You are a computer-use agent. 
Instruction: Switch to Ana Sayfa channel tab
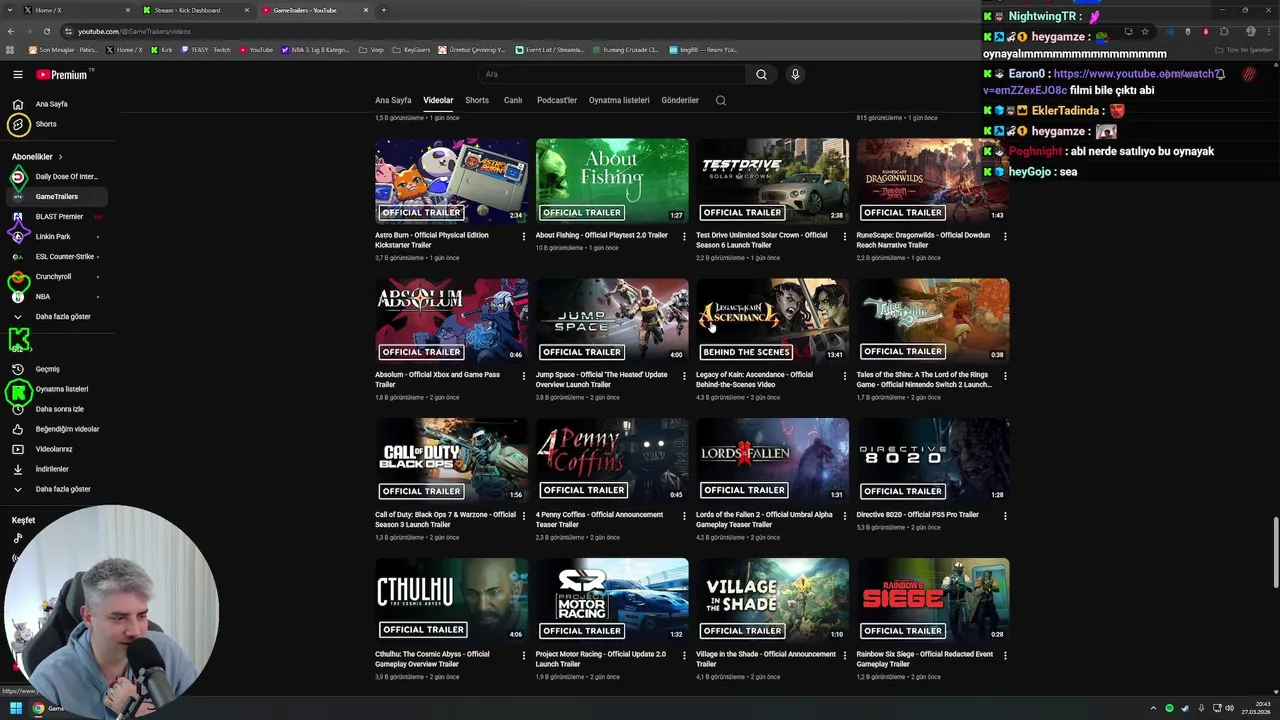pyautogui.click(x=393, y=100)
